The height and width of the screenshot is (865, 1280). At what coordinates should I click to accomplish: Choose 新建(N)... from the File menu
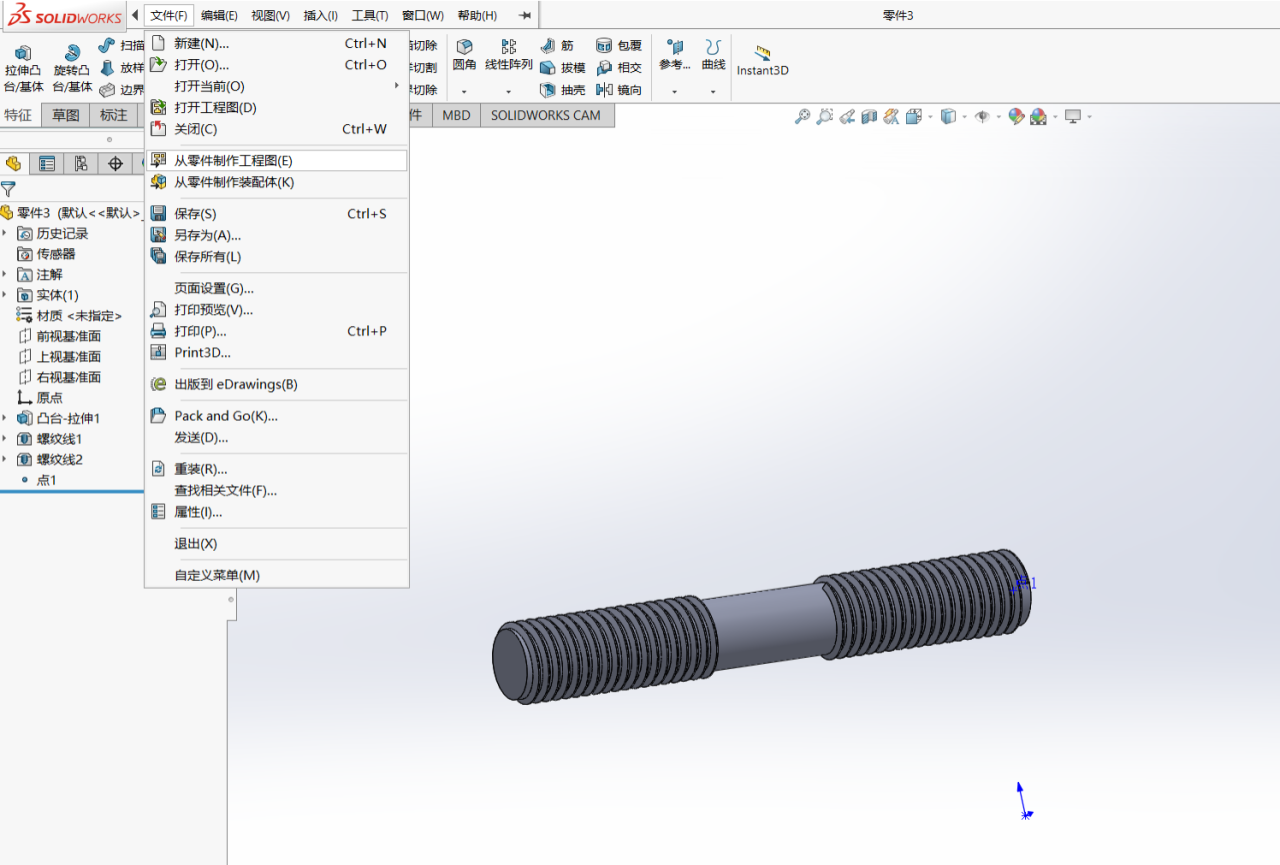click(x=276, y=43)
